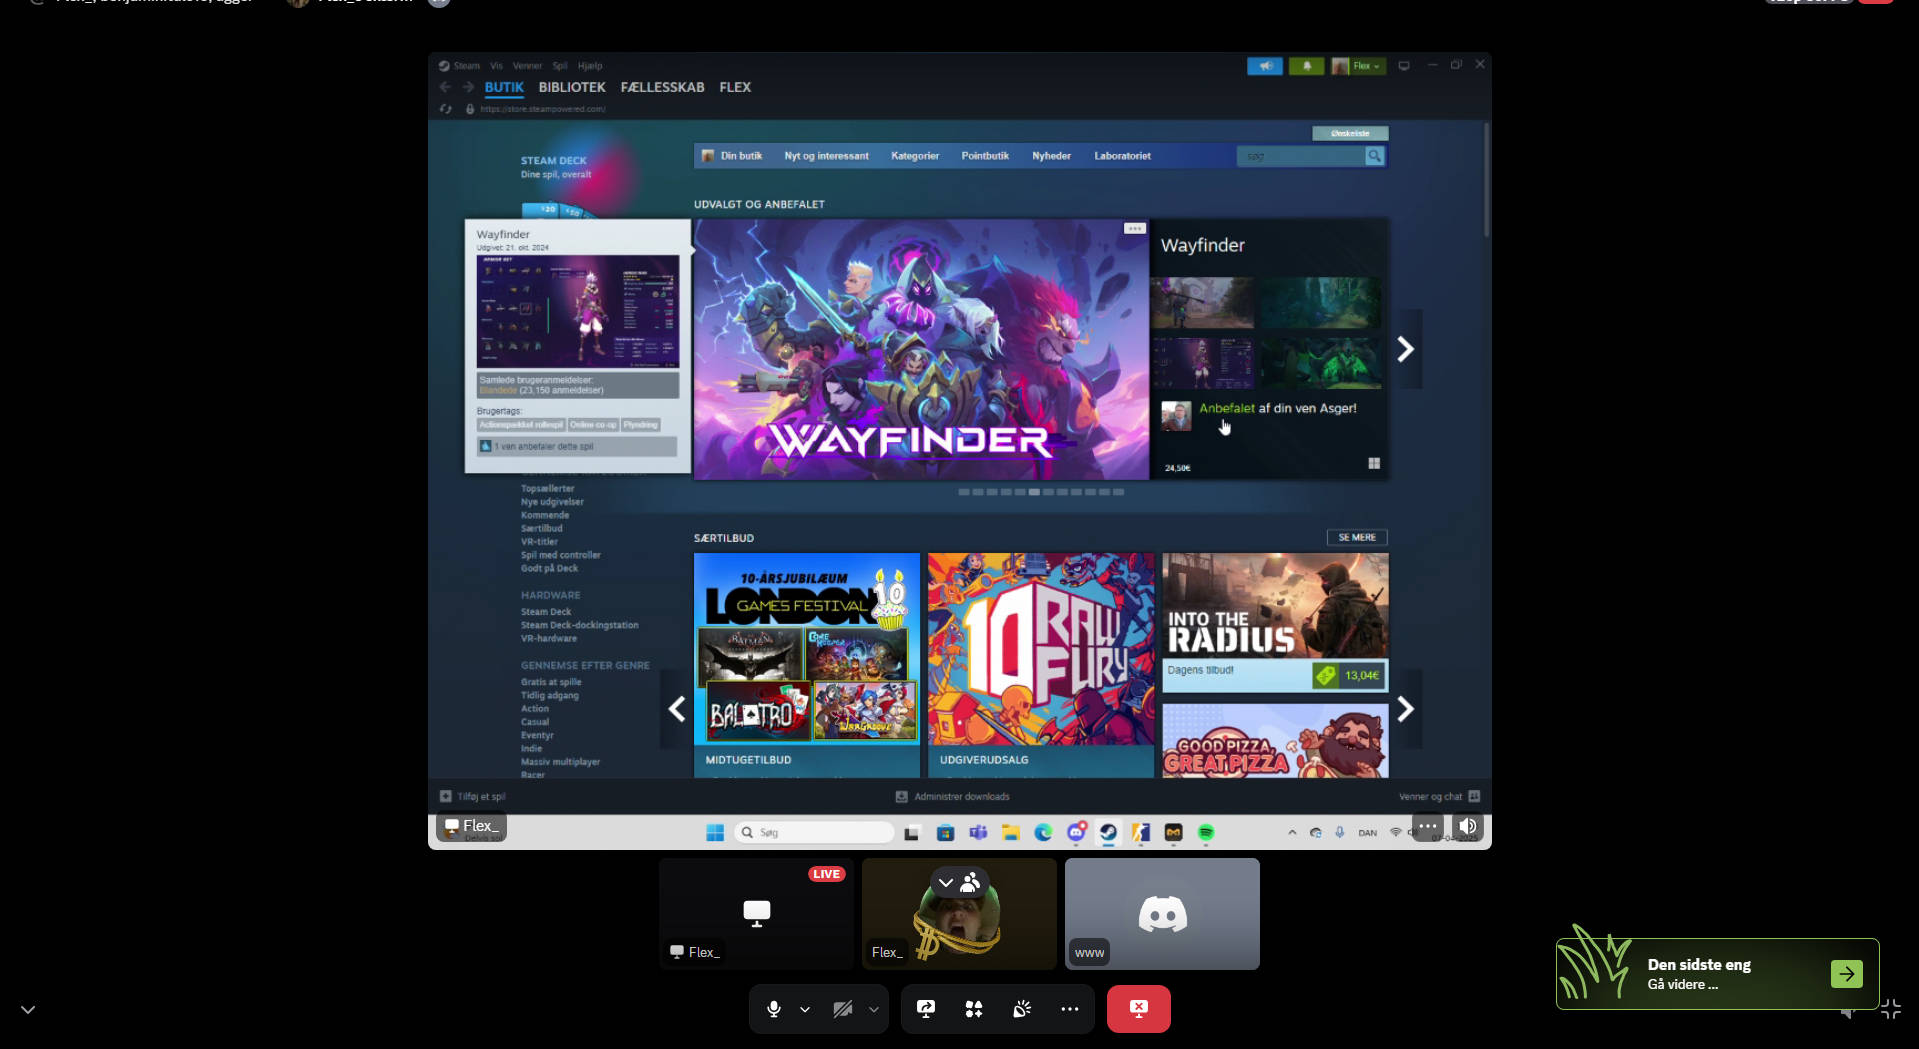Open microphone input options arrow
Screen dimensions: 1919x1049
coord(805,1010)
